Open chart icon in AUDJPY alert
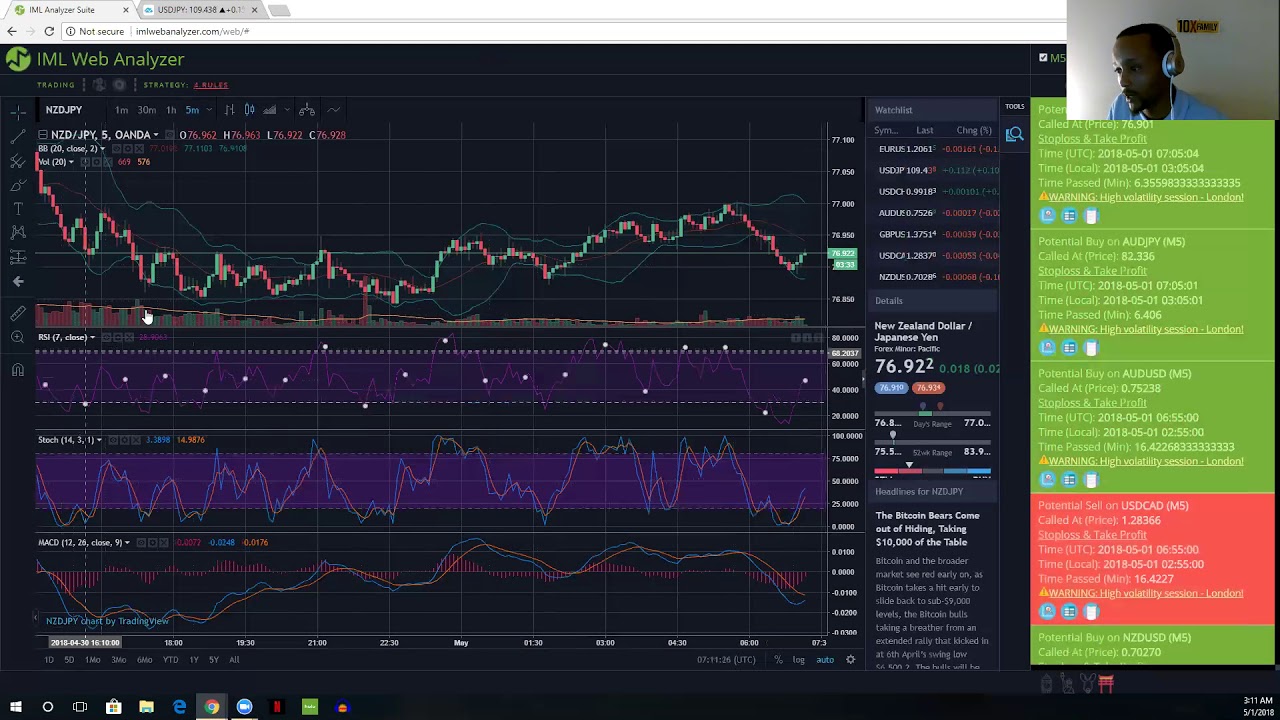 pos(1047,347)
